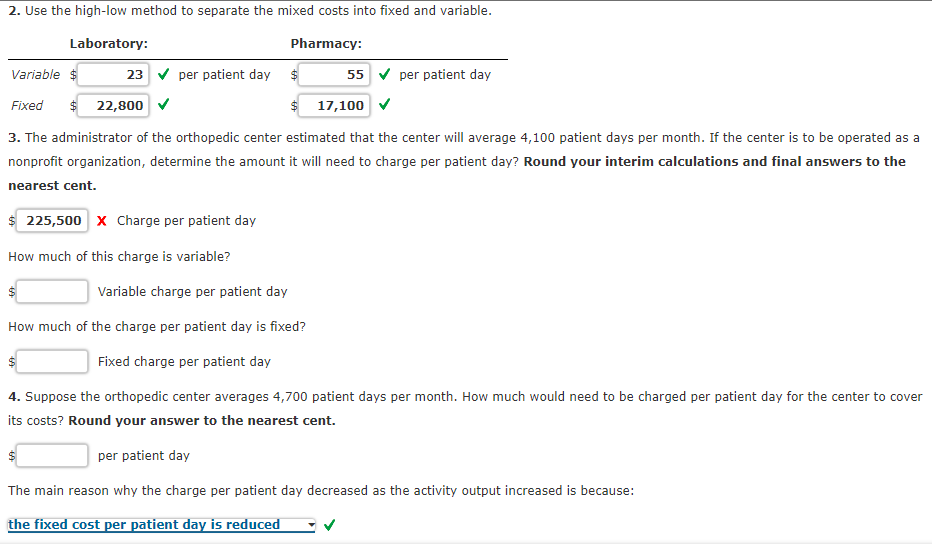Click the green checkmark beside Pharmacy fixed 17,100
This screenshot has height=544, width=932.
384,104
